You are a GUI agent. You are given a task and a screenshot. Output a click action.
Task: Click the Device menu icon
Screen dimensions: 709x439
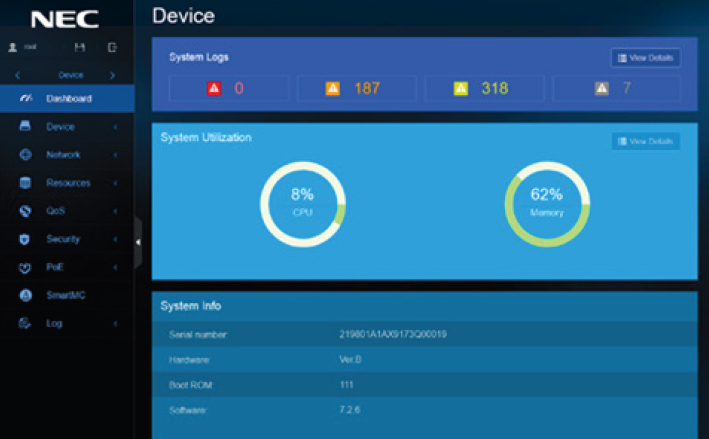click(25, 126)
